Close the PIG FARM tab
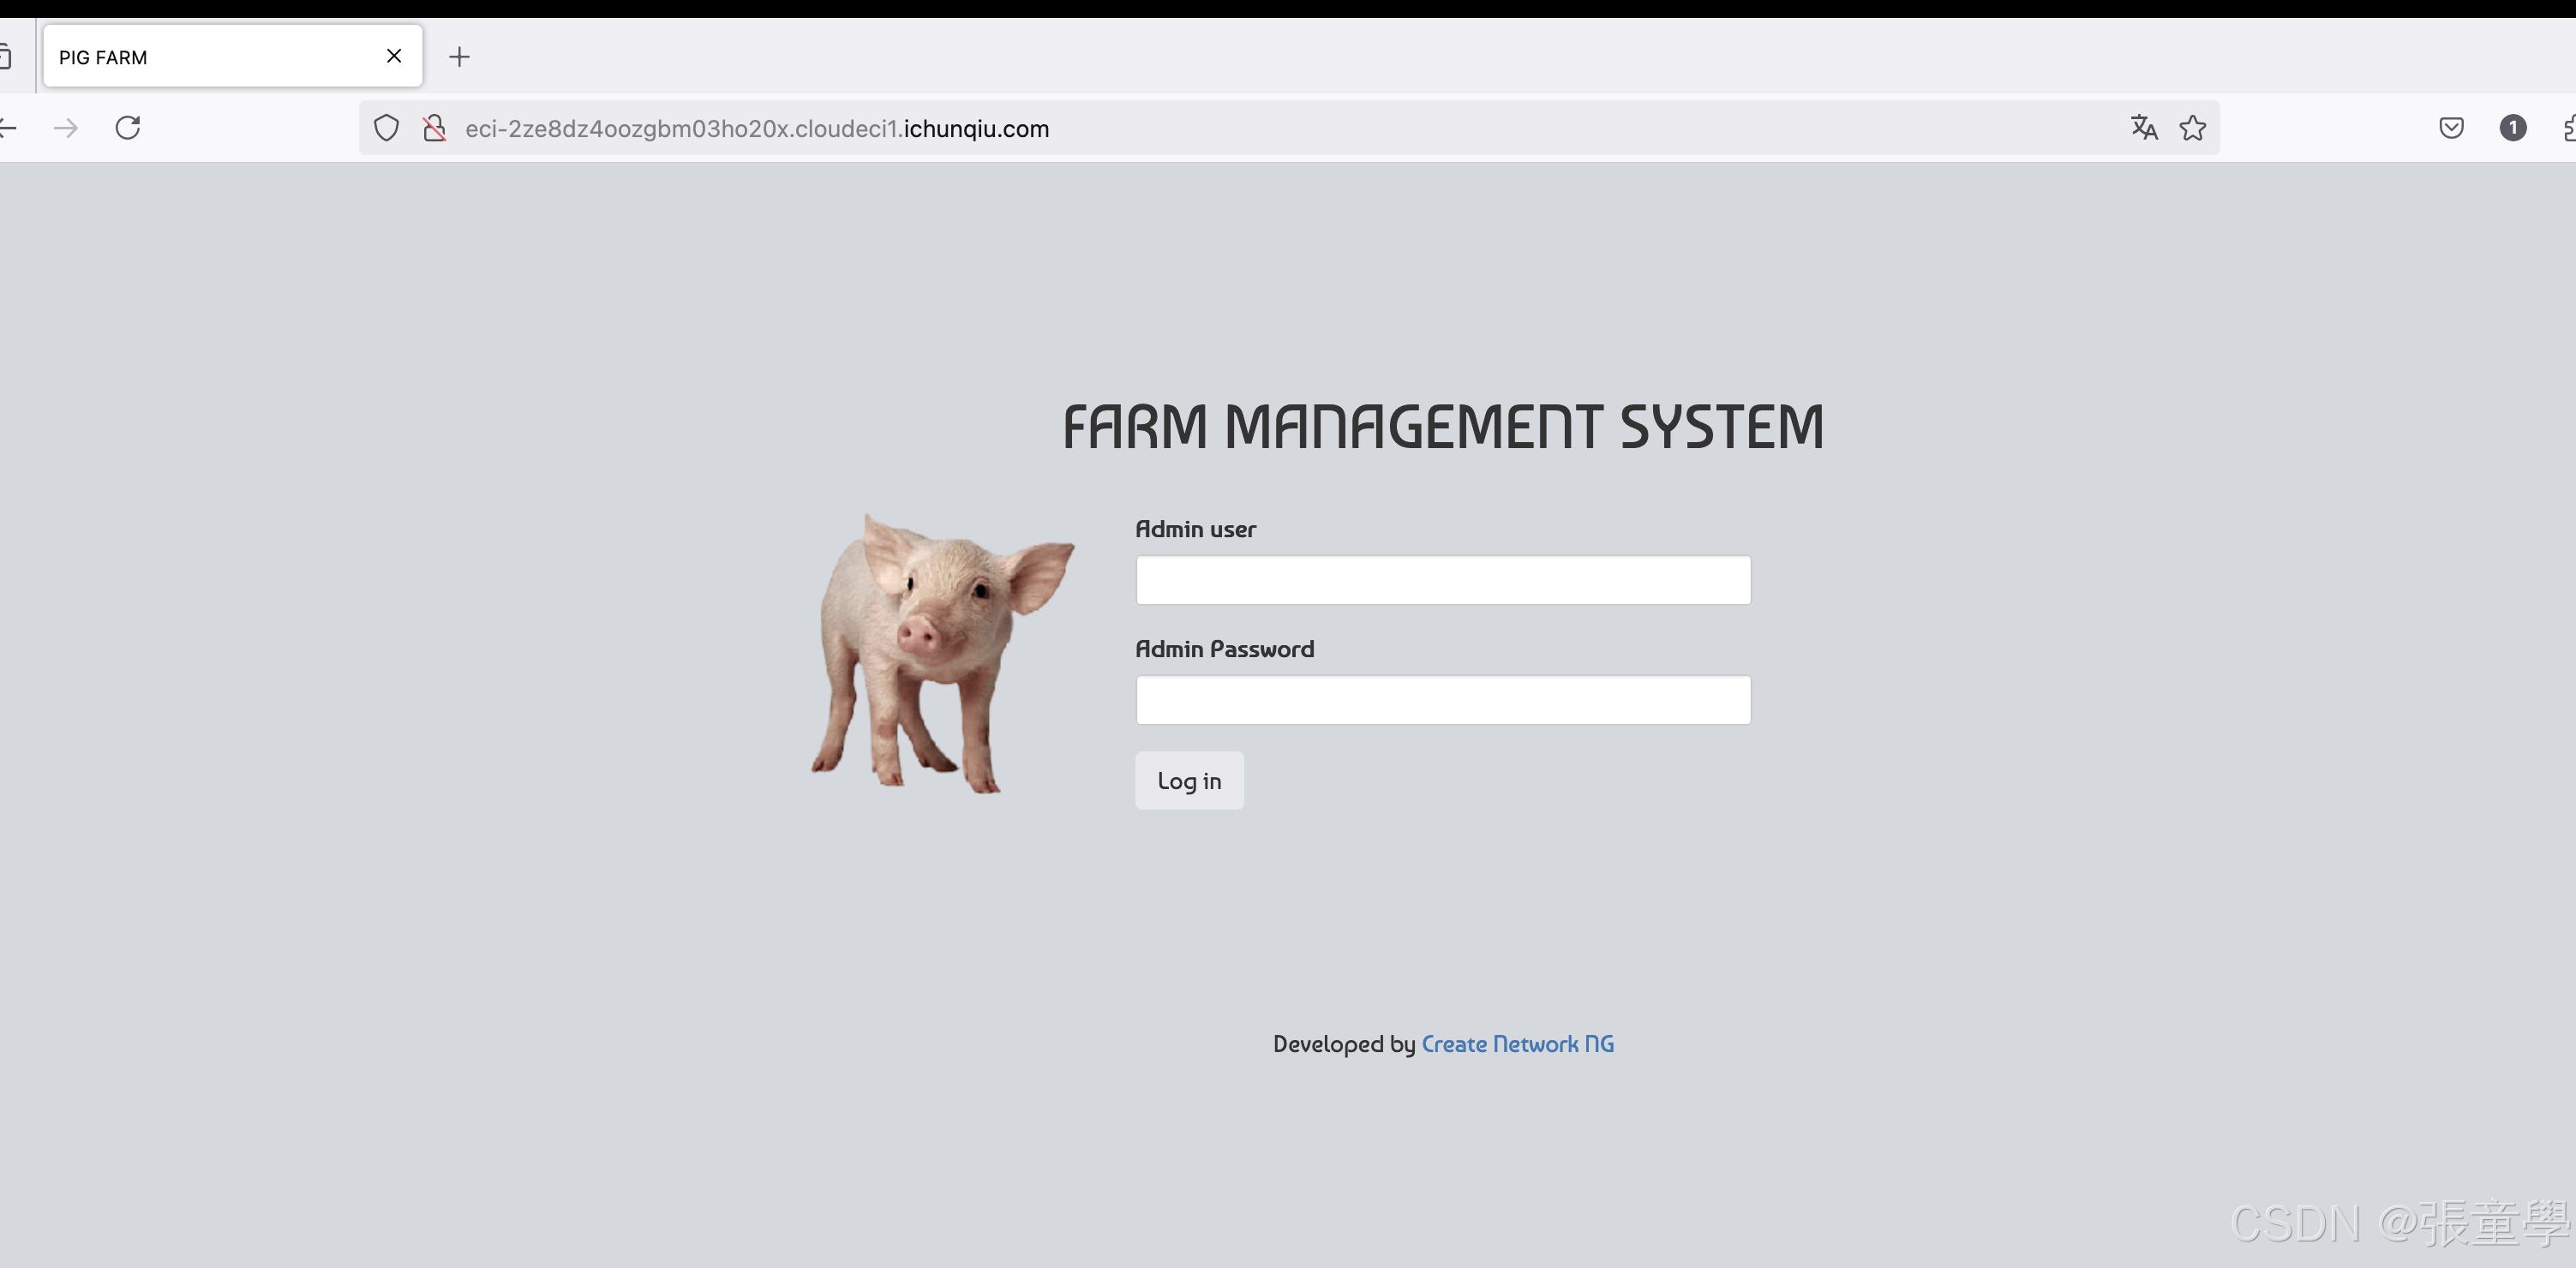Screen dimensions: 2576x1268 click(x=394, y=56)
